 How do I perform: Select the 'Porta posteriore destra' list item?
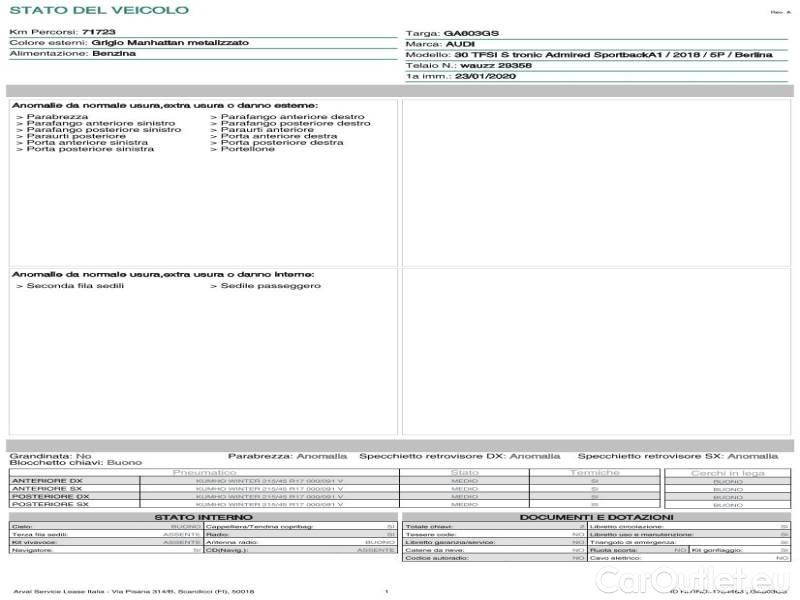click(x=282, y=142)
